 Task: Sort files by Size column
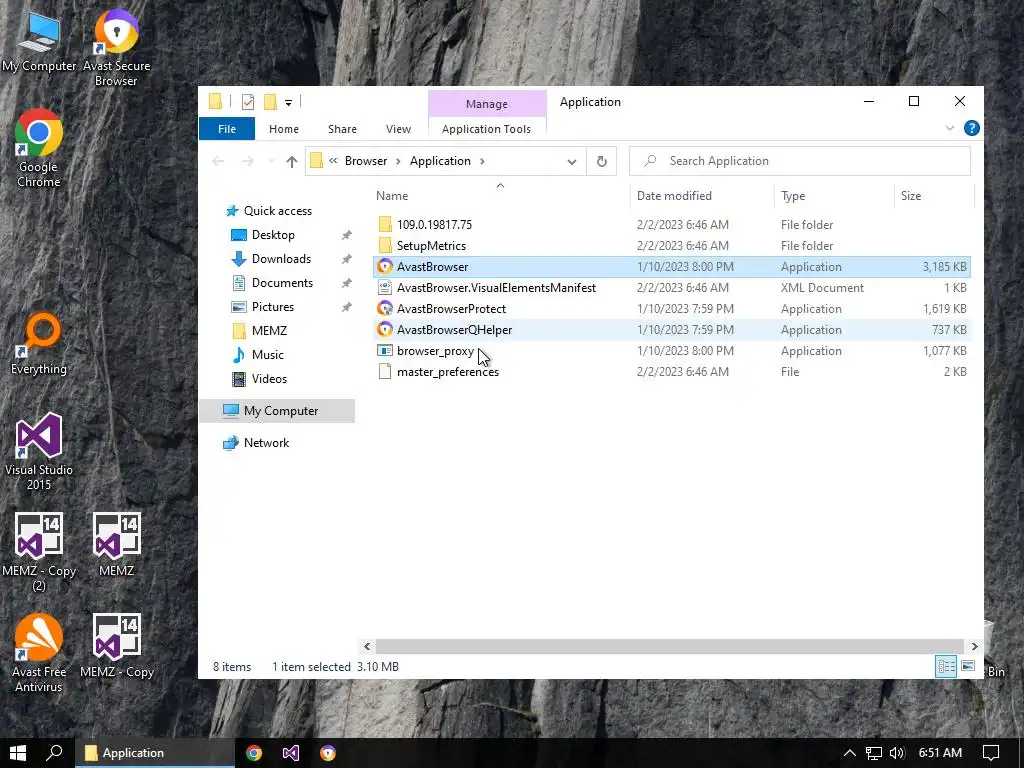pyautogui.click(x=911, y=196)
